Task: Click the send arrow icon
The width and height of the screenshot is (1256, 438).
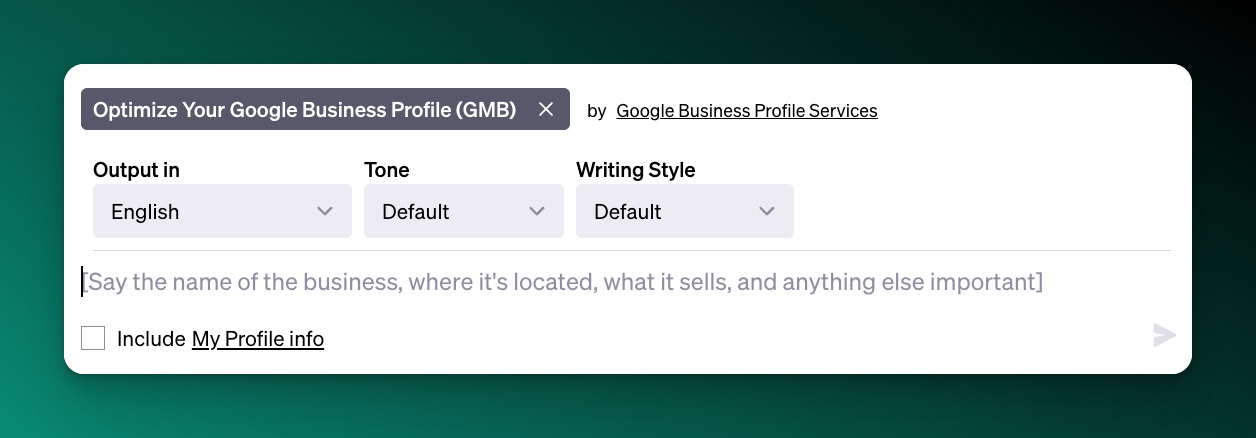Action: [1164, 335]
